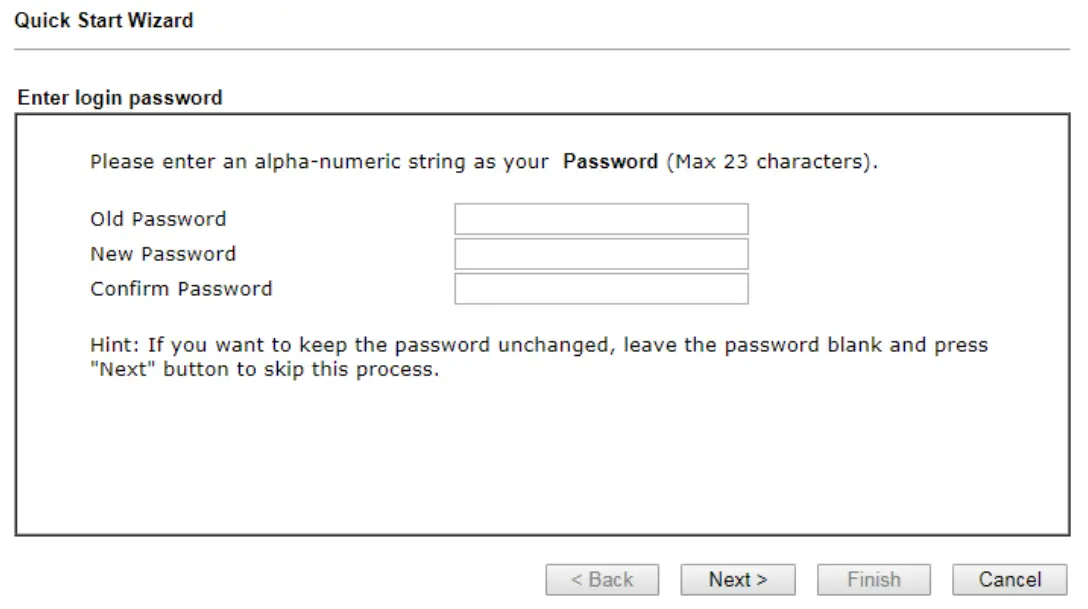Click the Old Password input field
1088x609 pixels.
pos(601,219)
